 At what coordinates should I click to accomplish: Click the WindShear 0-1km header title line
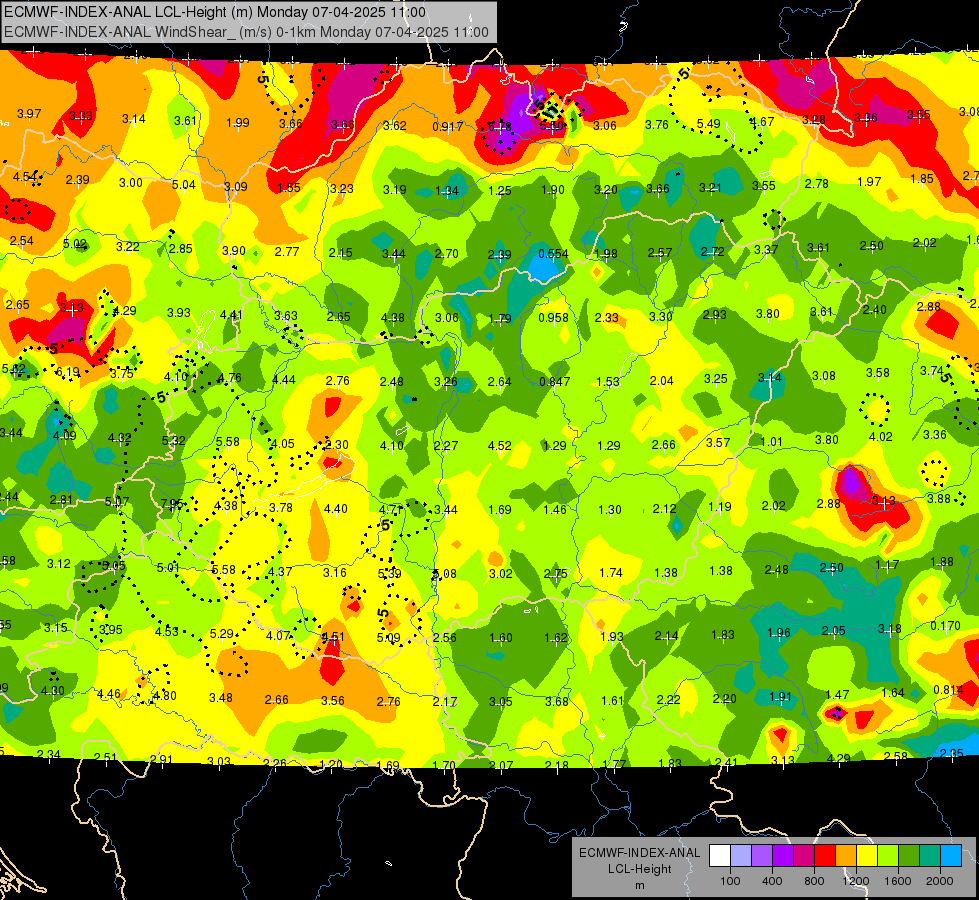click(246, 32)
